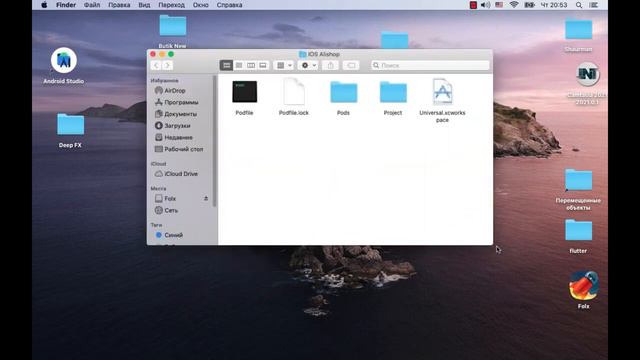The width and height of the screenshot is (640, 360).
Task: Click the IOS Alishop window title
Action: pos(324,54)
